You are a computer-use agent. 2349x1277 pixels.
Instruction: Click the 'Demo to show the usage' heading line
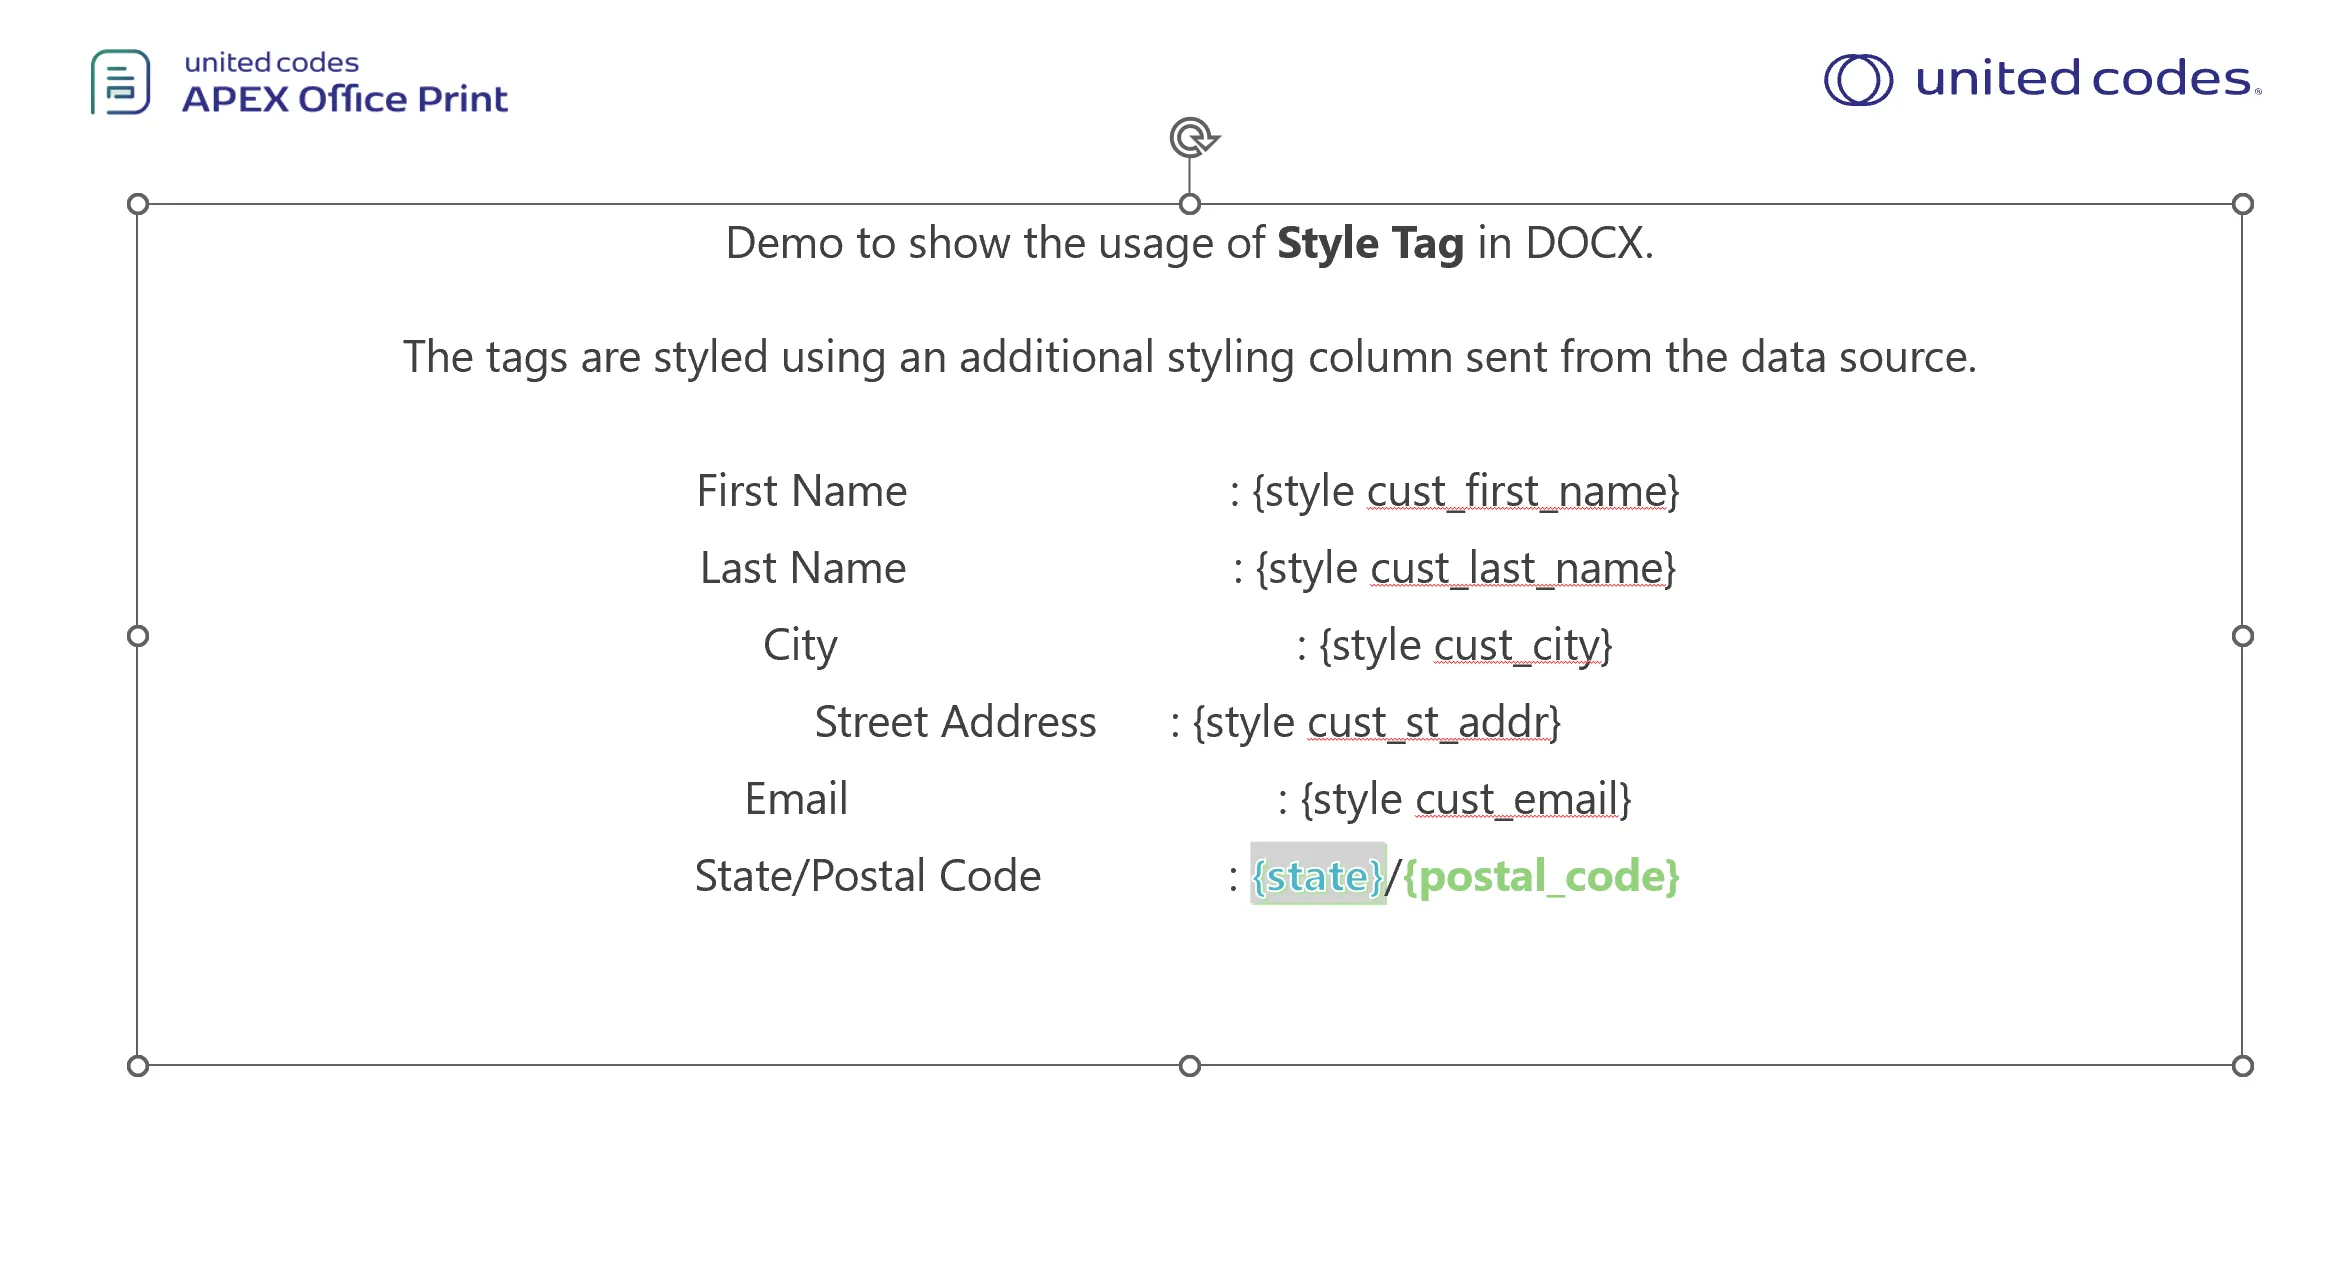[x=1190, y=243]
